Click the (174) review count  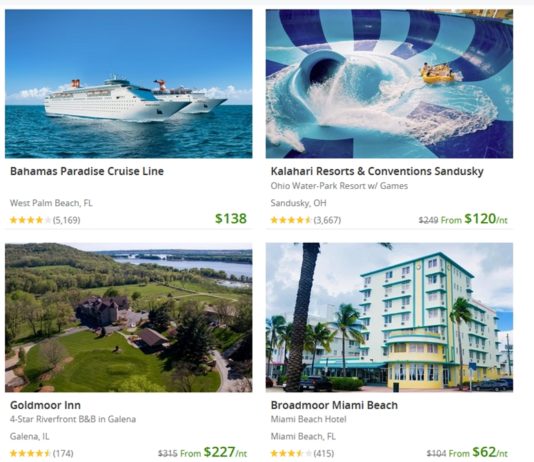click(63, 453)
